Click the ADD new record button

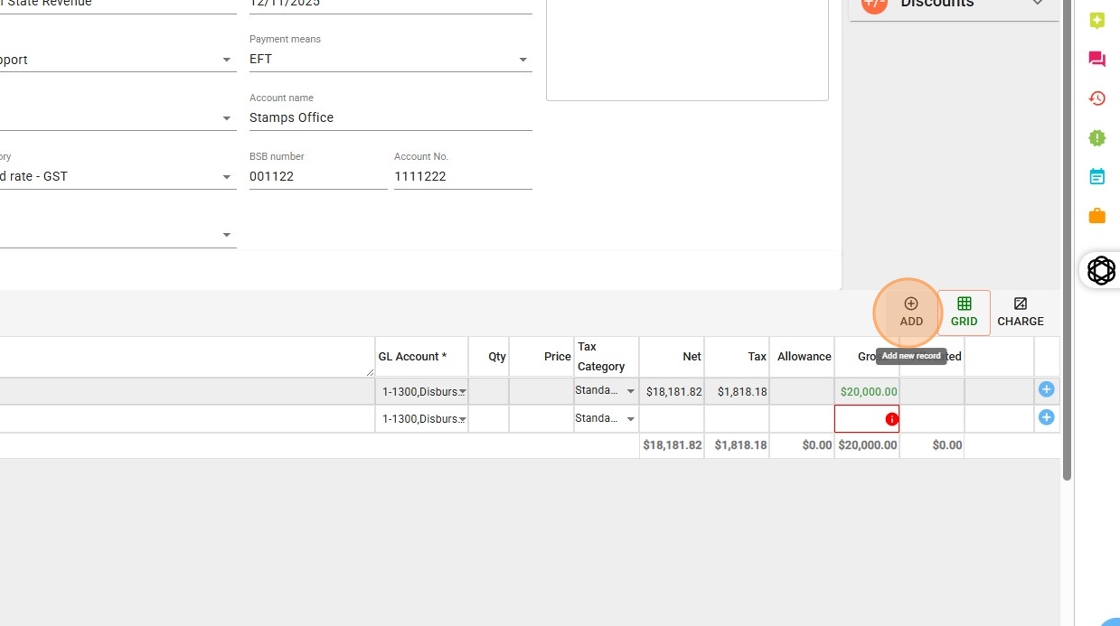[910, 311]
